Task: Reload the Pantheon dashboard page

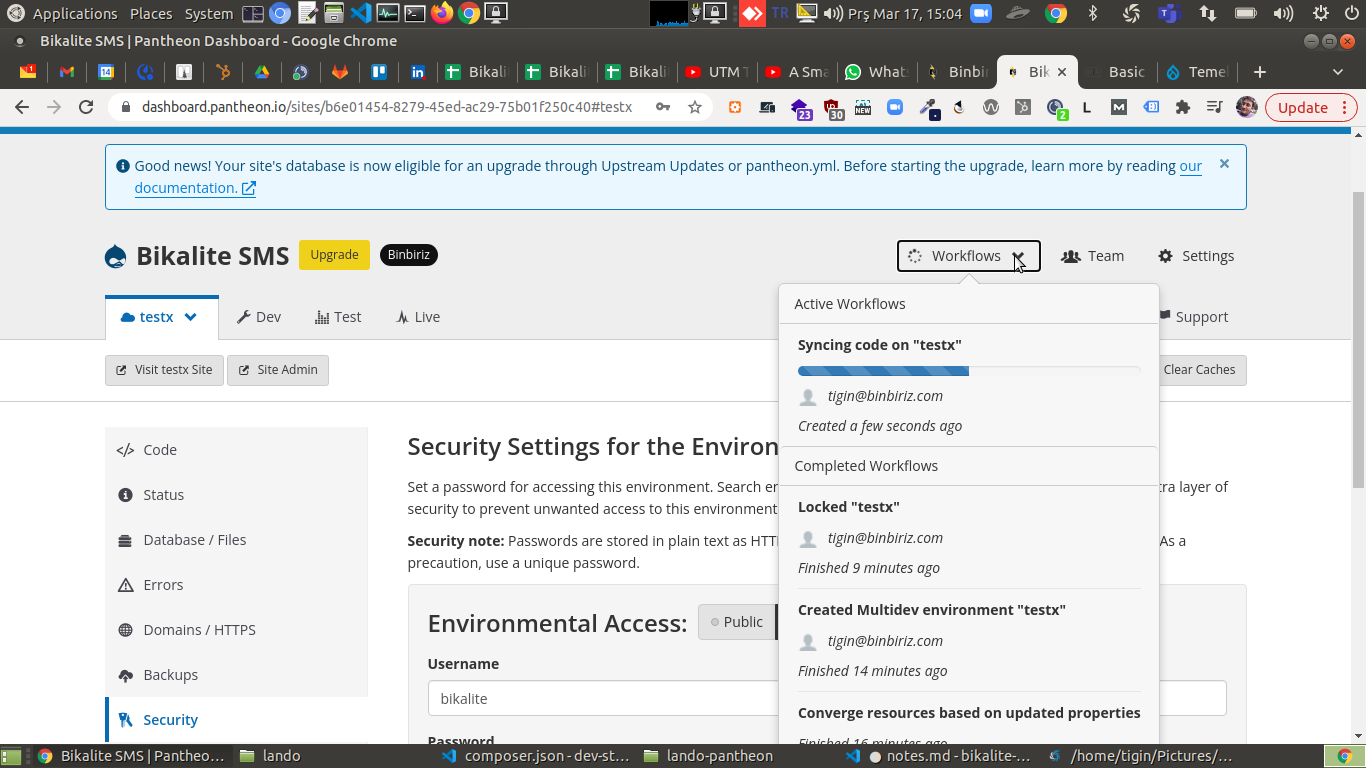Action: (86, 107)
